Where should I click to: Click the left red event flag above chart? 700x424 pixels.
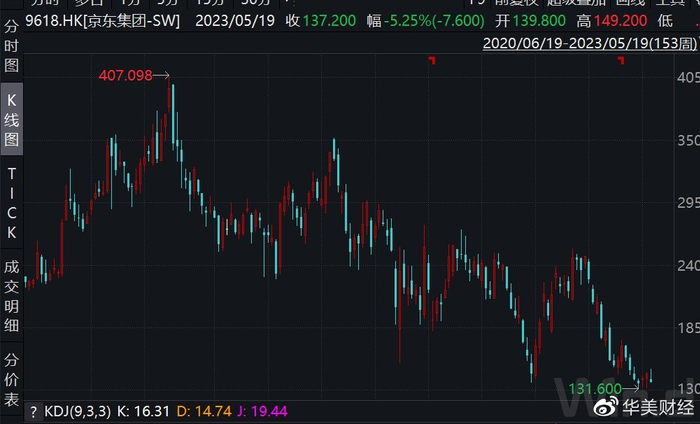(432, 60)
